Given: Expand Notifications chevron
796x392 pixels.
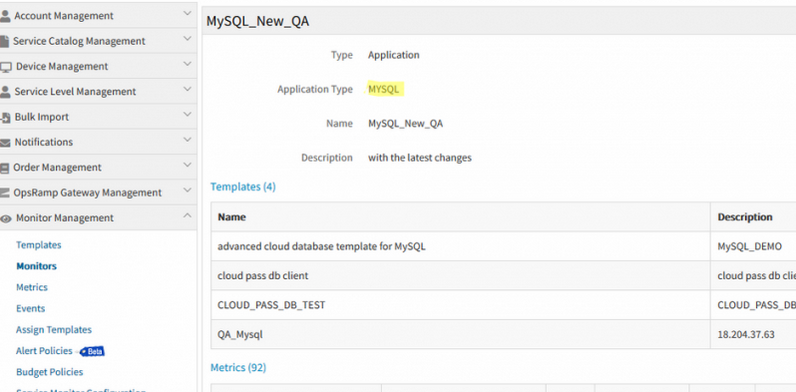Looking at the screenshot, I should [187, 140].
